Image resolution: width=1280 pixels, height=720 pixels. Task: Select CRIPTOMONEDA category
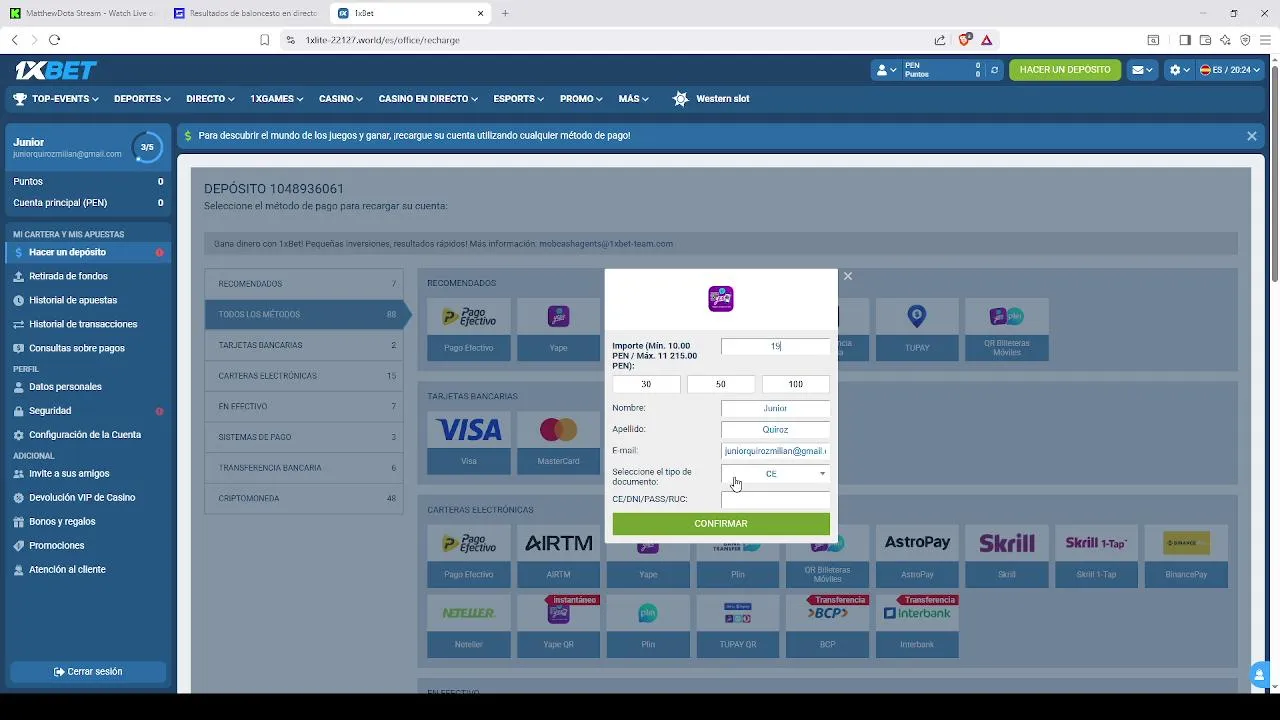(x=304, y=498)
